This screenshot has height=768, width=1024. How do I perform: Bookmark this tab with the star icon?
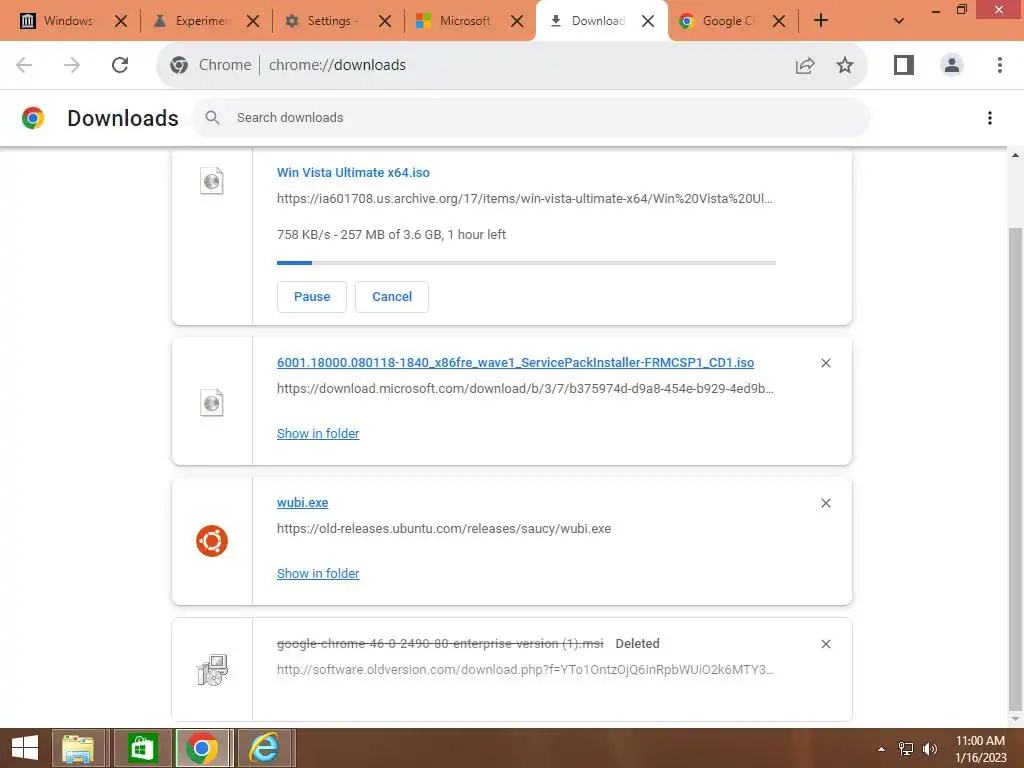pos(845,65)
